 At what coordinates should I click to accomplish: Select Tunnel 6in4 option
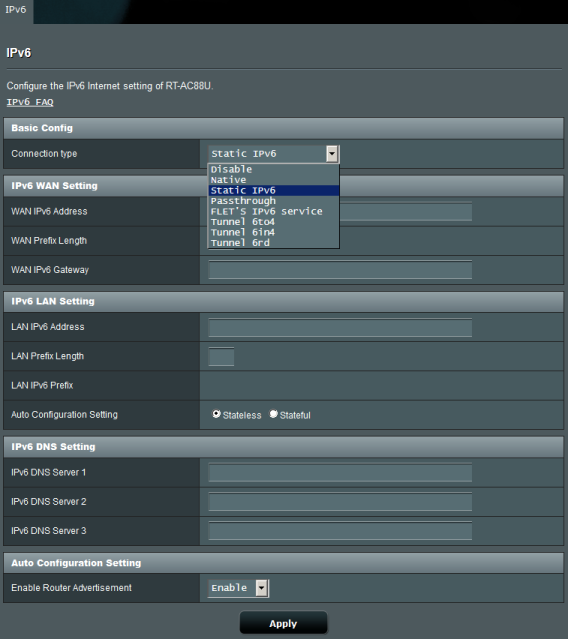pos(273,232)
